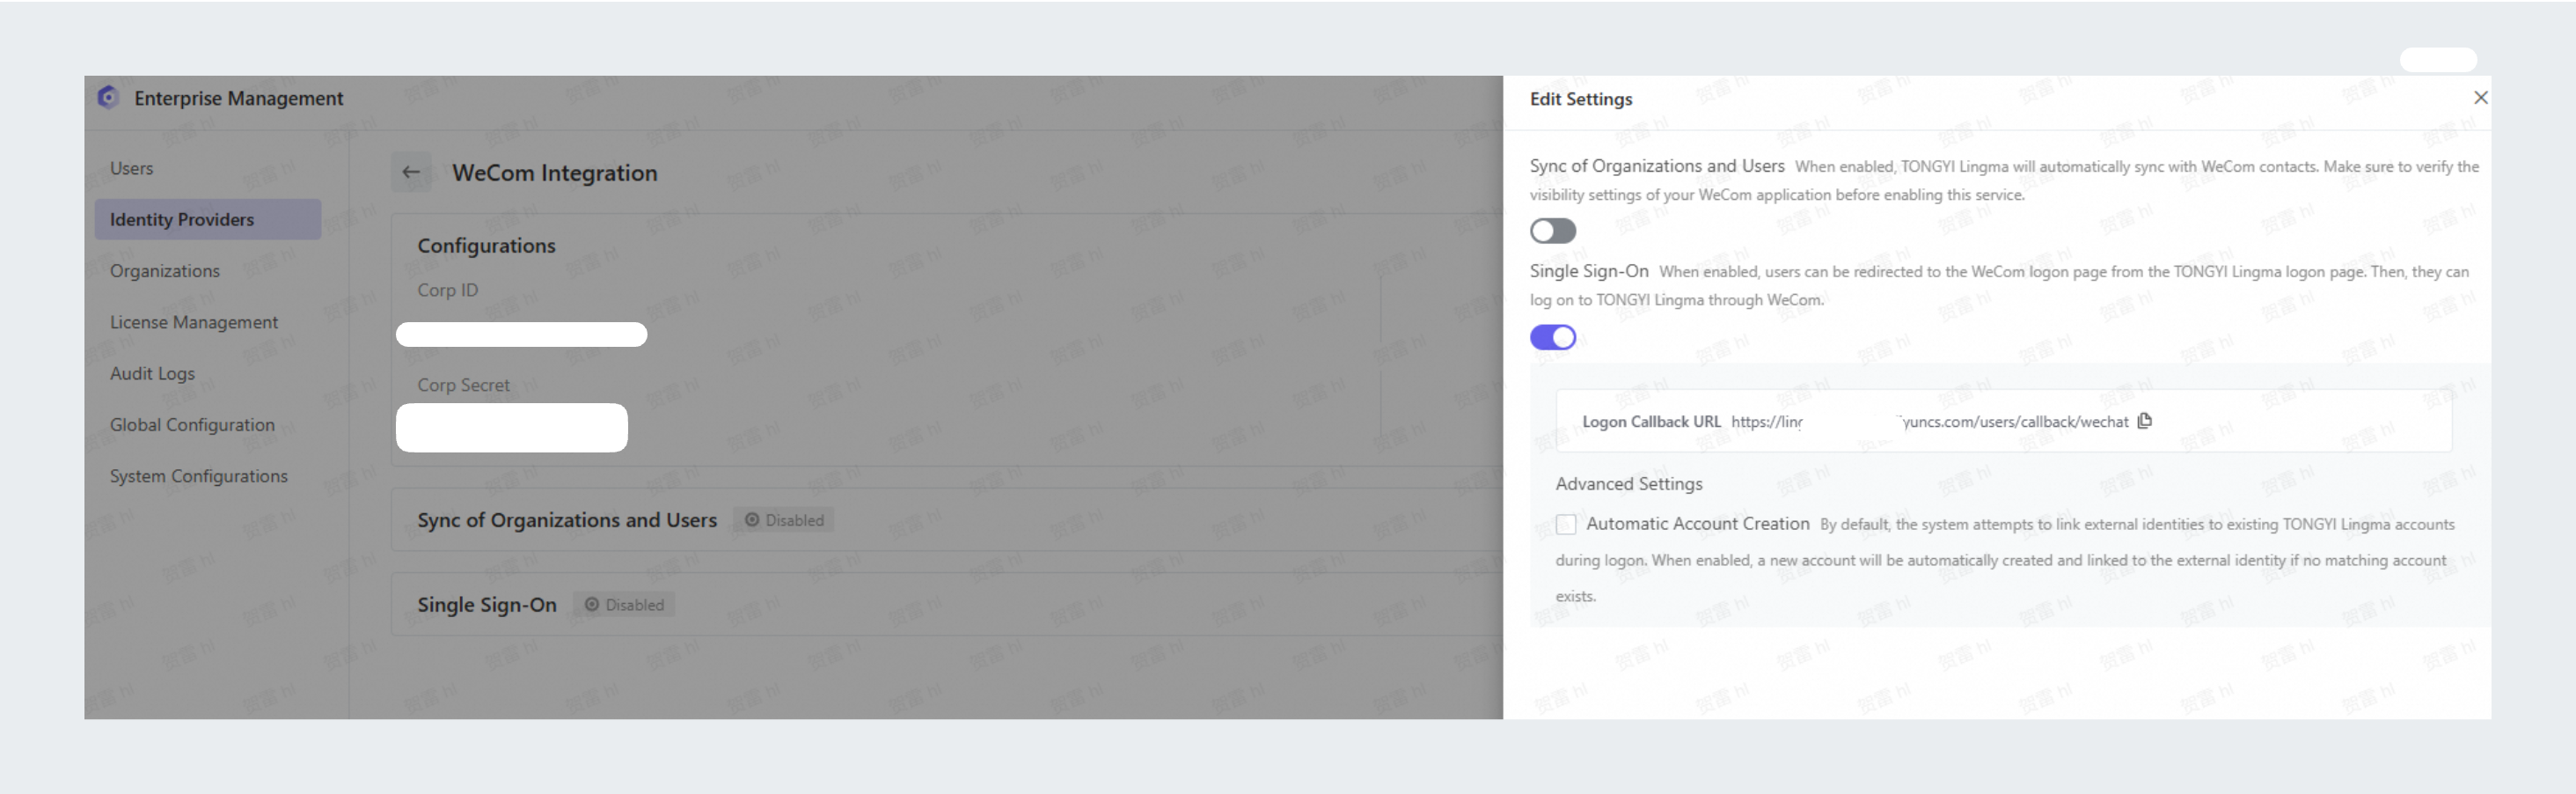This screenshot has height=794, width=2576.
Task: Click the Edit Settings panel title
Action: (1581, 99)
